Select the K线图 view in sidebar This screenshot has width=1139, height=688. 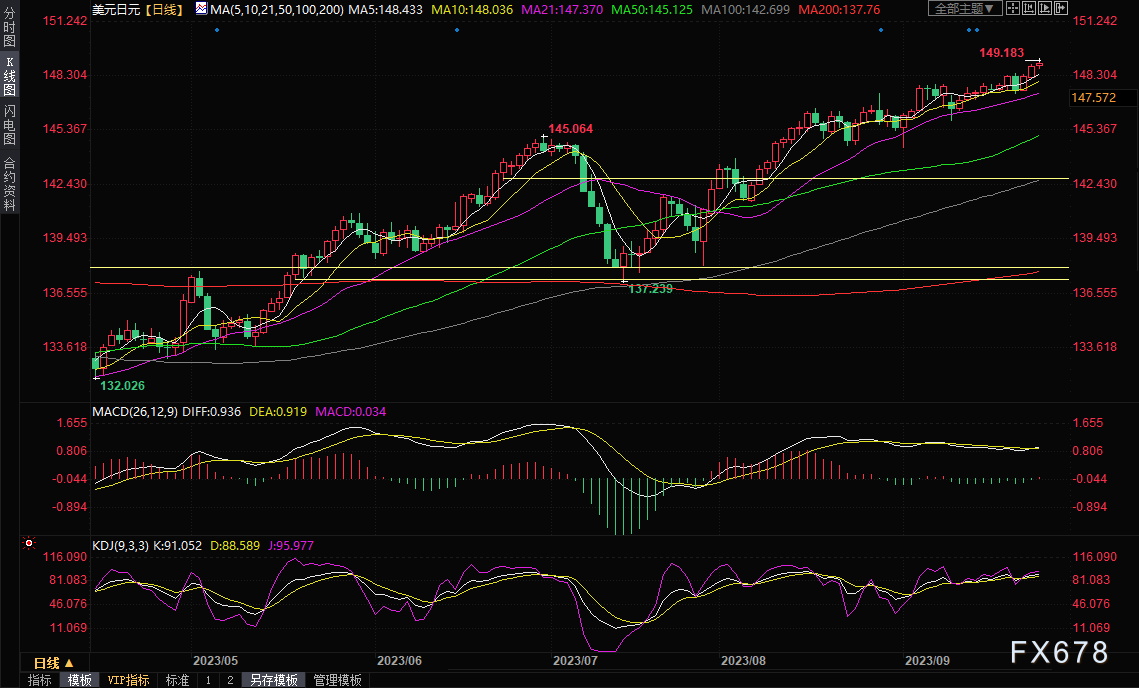click(x=9, y=76)
